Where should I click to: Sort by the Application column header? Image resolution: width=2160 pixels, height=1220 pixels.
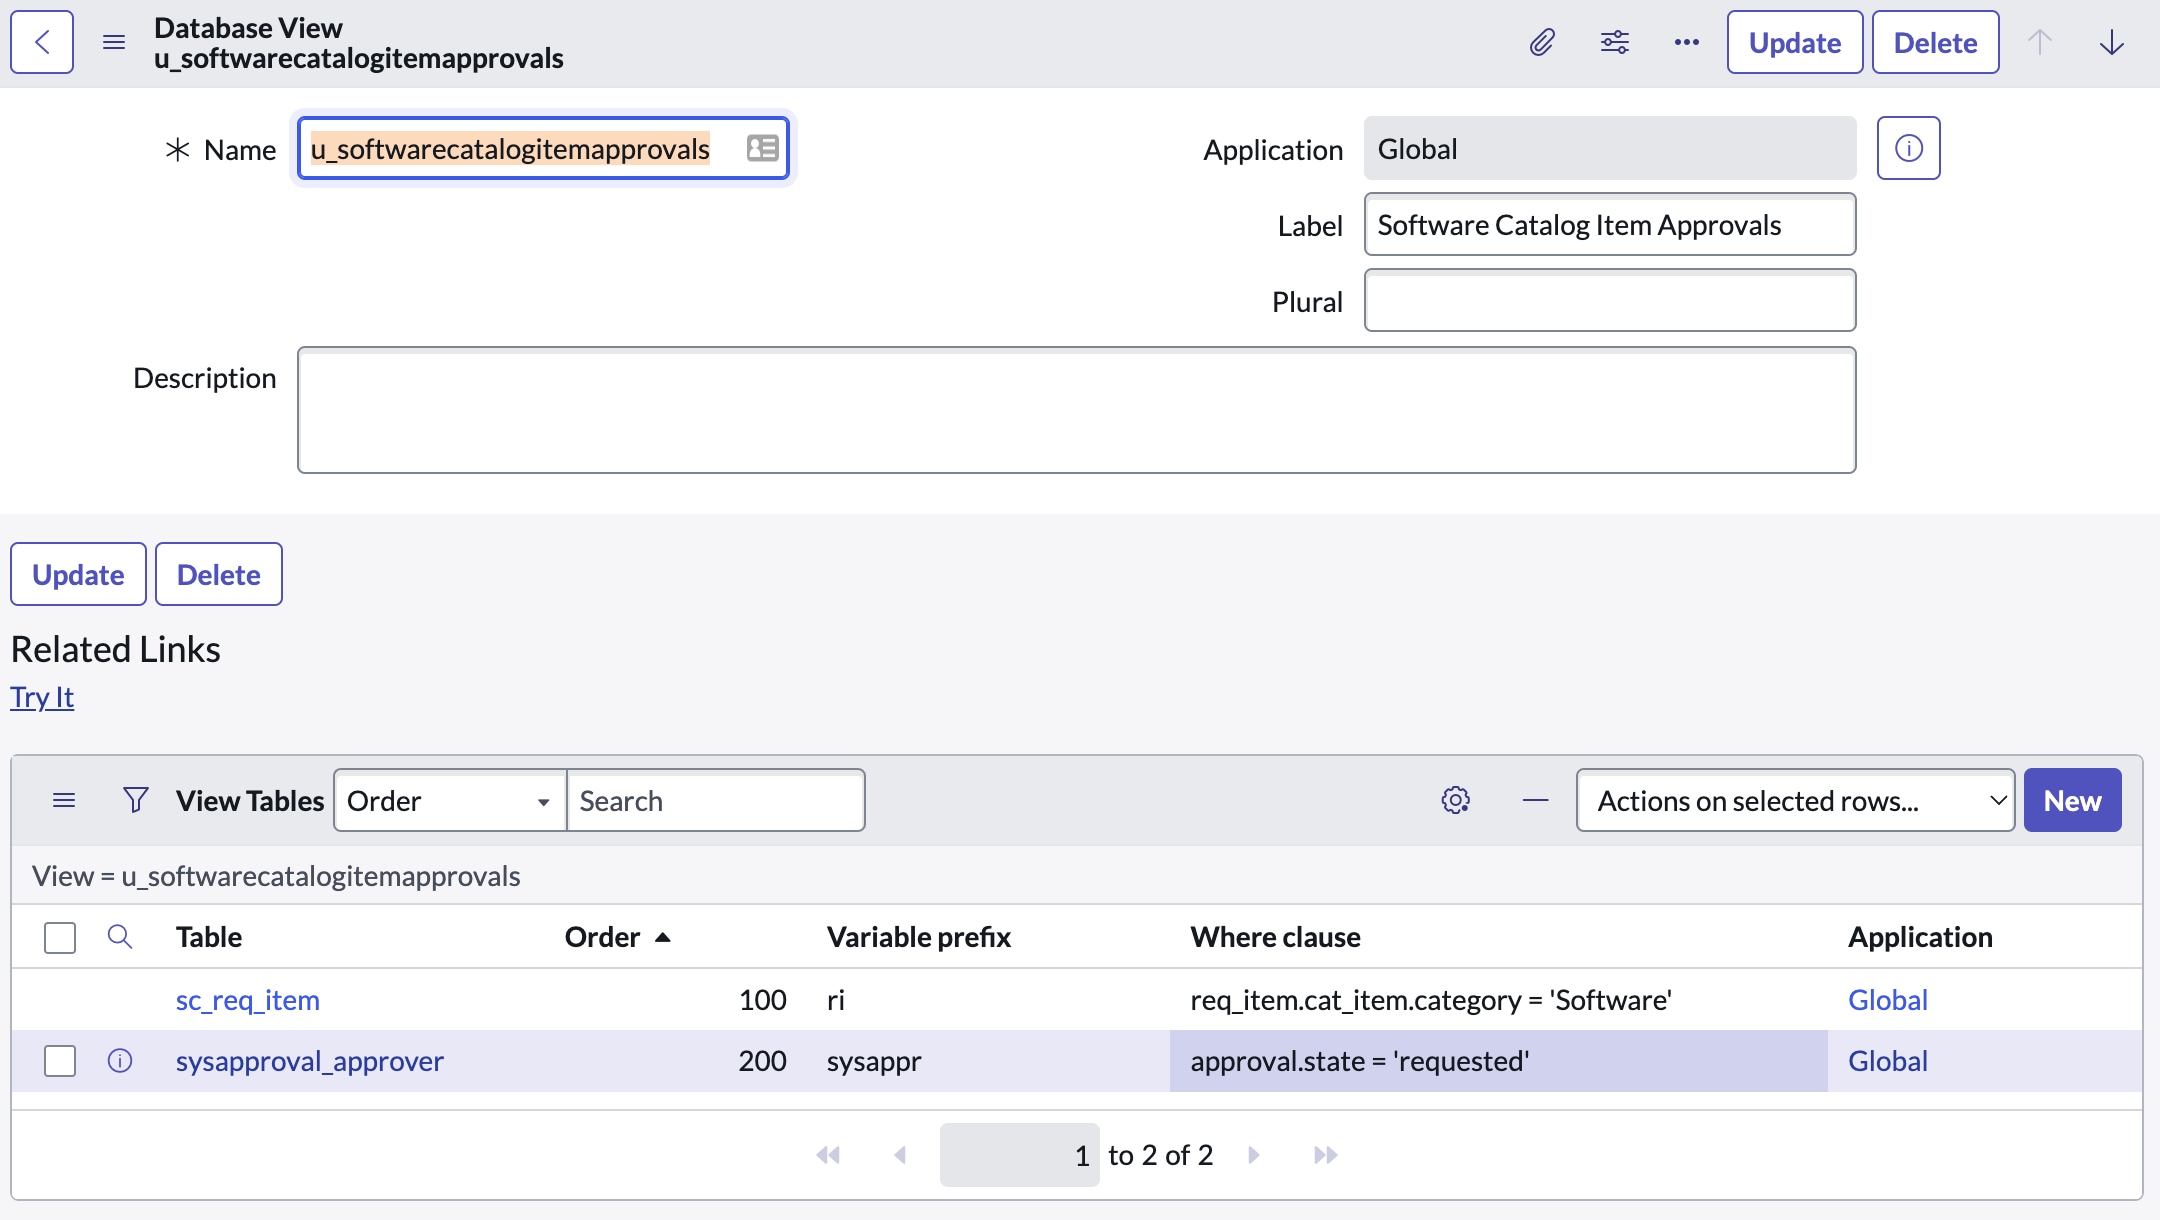tap(1920, 937)
